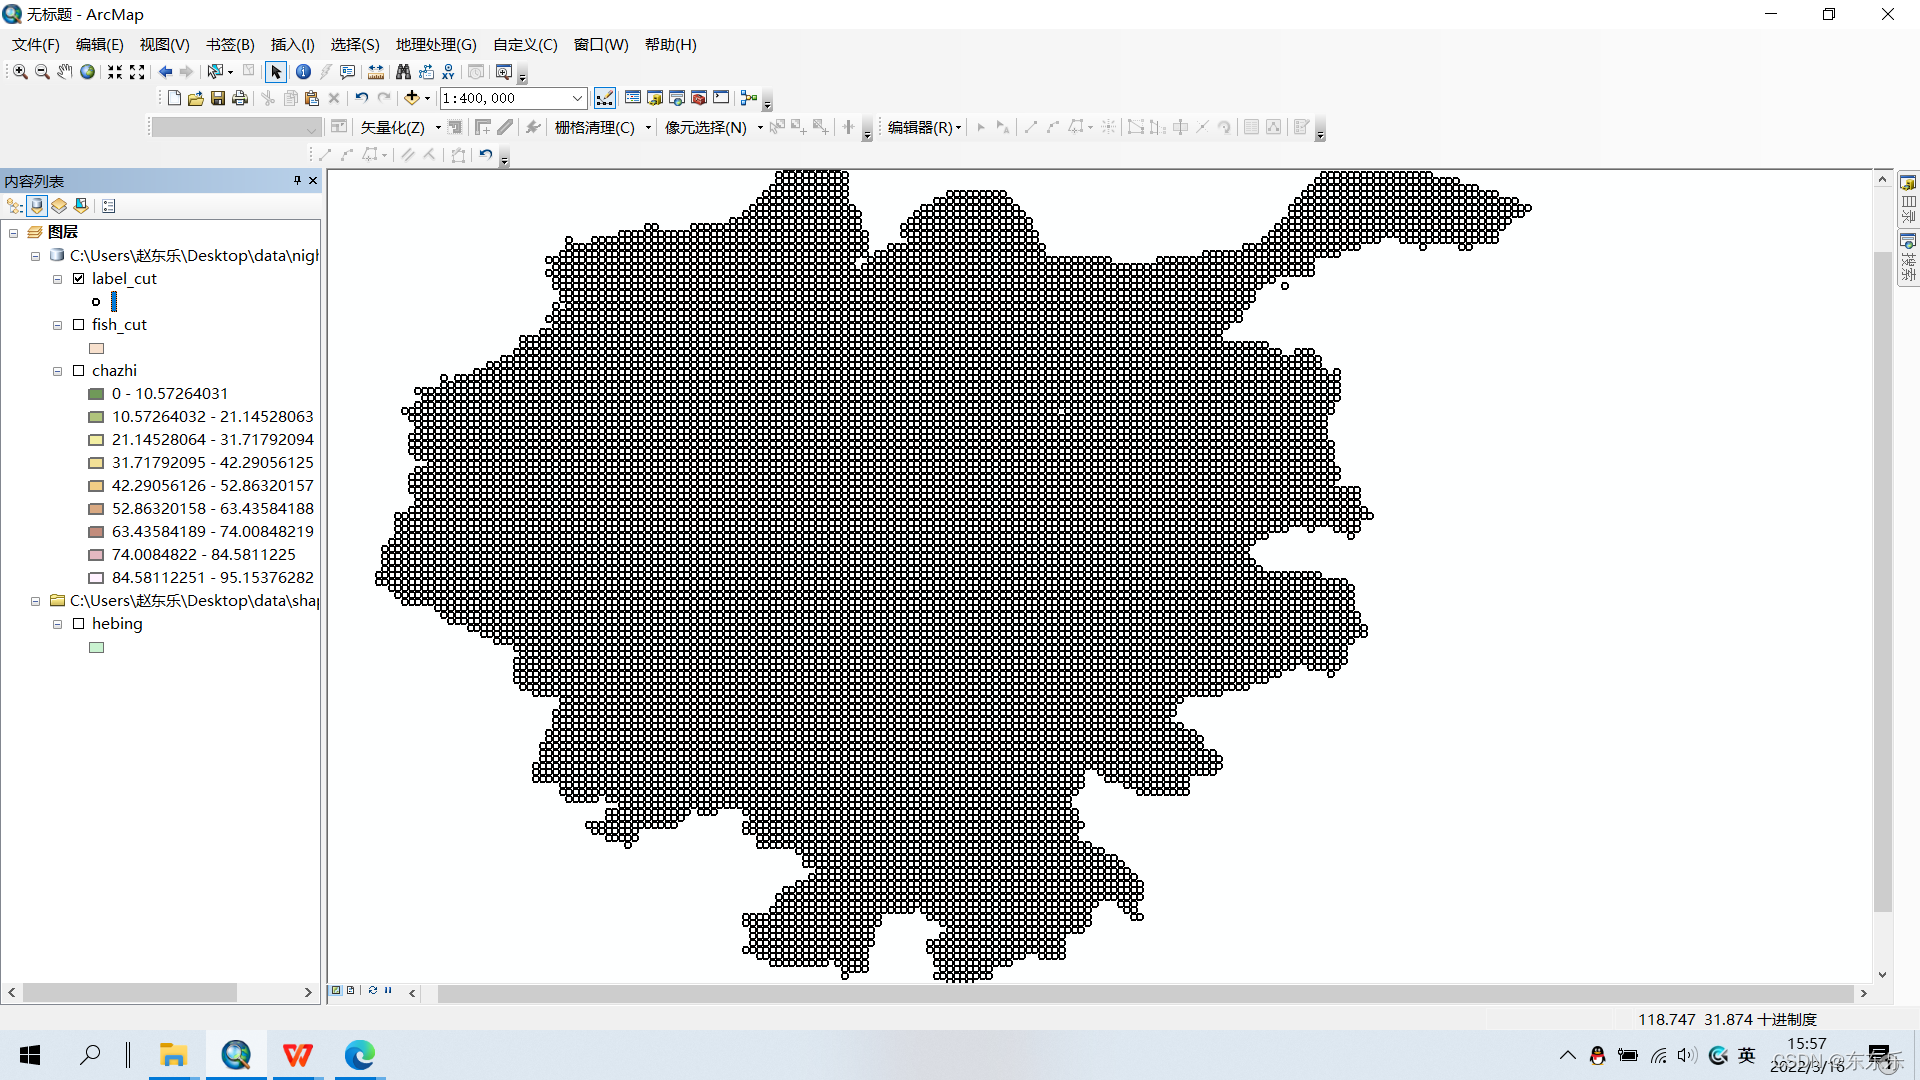Open the ArcToolbox window icon

point(699,98)
